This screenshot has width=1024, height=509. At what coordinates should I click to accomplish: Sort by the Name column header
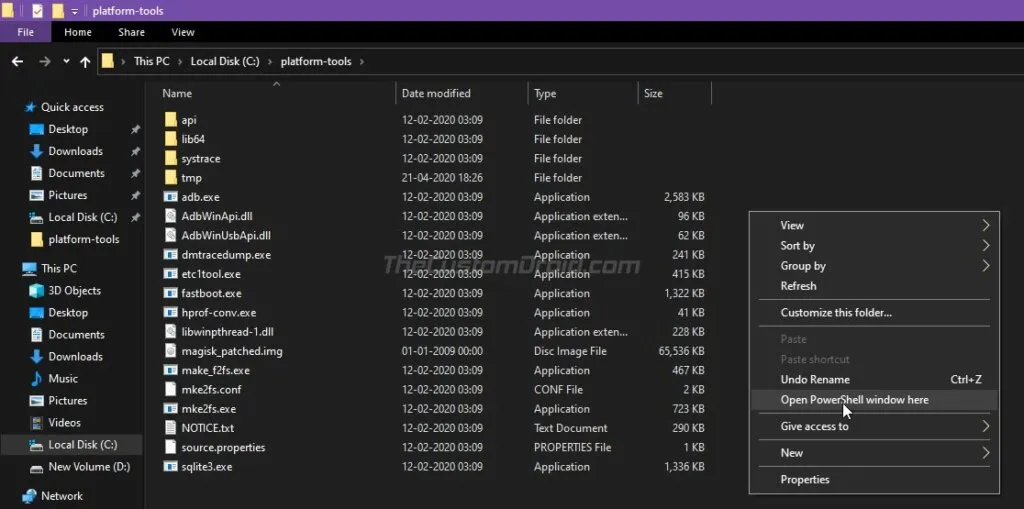(x=177, y=93)
